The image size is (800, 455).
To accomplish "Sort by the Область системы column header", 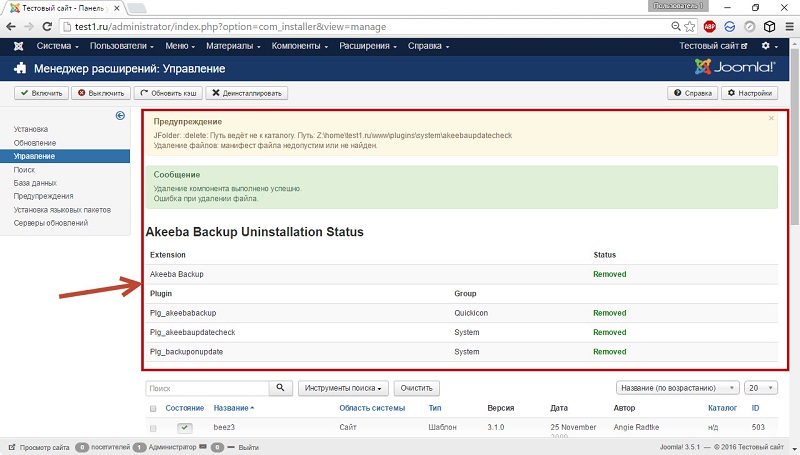I will click(x=372, y=408).
